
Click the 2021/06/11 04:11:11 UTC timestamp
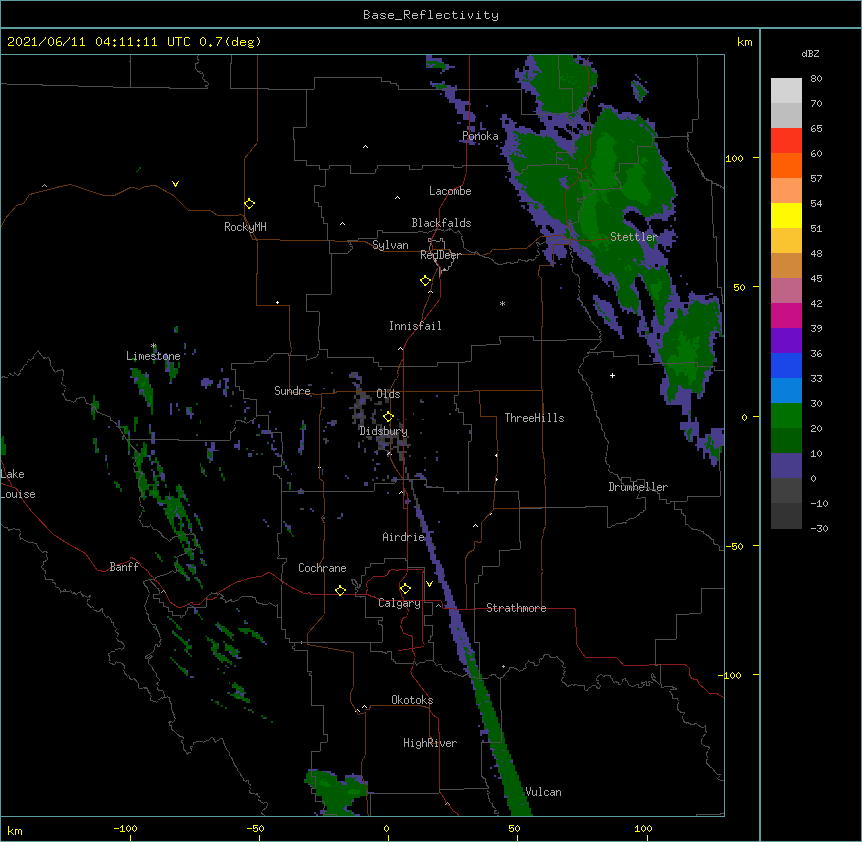coord(98,42)
